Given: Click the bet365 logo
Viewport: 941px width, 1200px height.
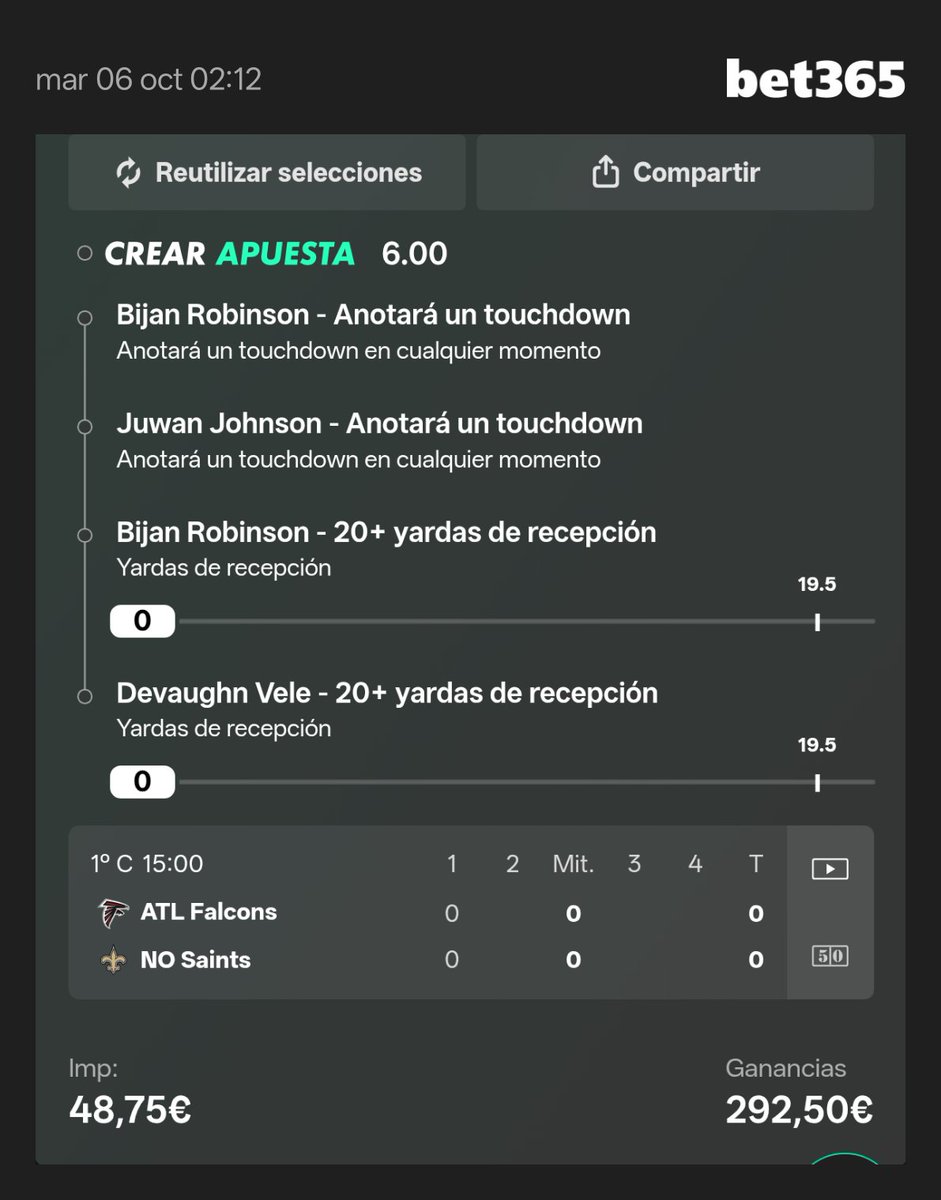Looking at the screenshot, I should (815, 79).
